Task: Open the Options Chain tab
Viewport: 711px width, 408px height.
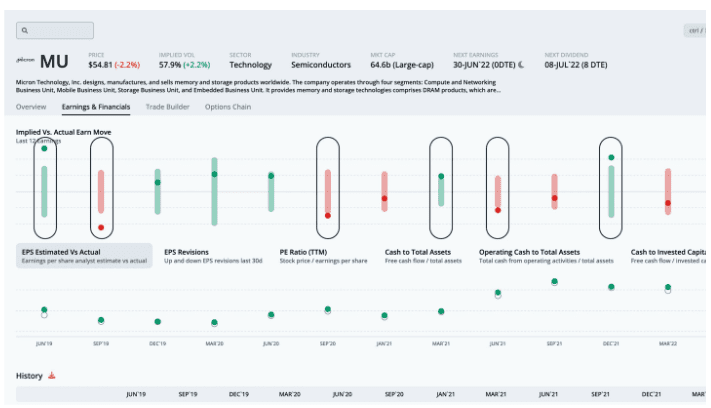Action: pos(228,106)
